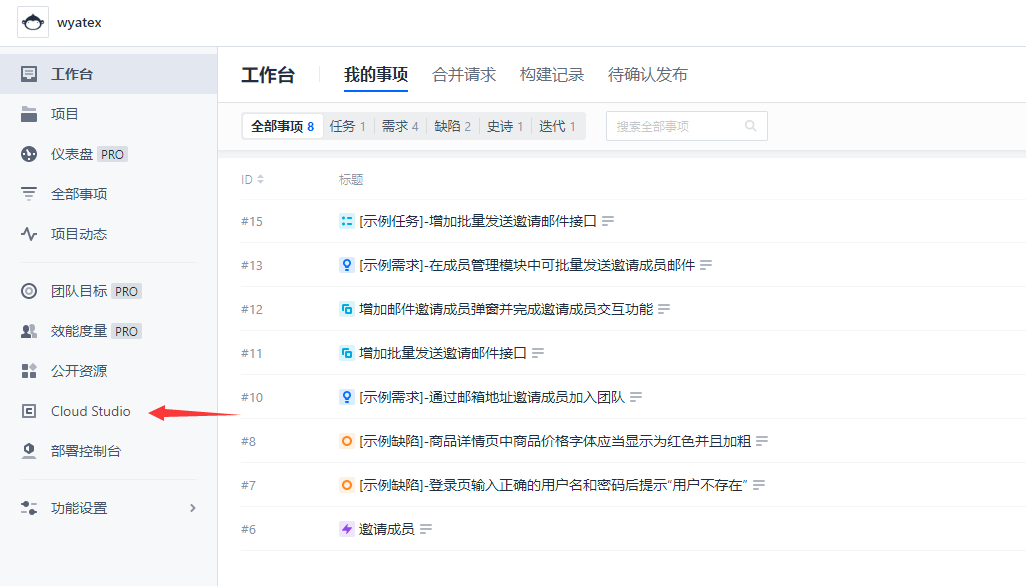Click the 团队目标 target icon
Screen dimensions: 1026x586
[x=29, y=291]
